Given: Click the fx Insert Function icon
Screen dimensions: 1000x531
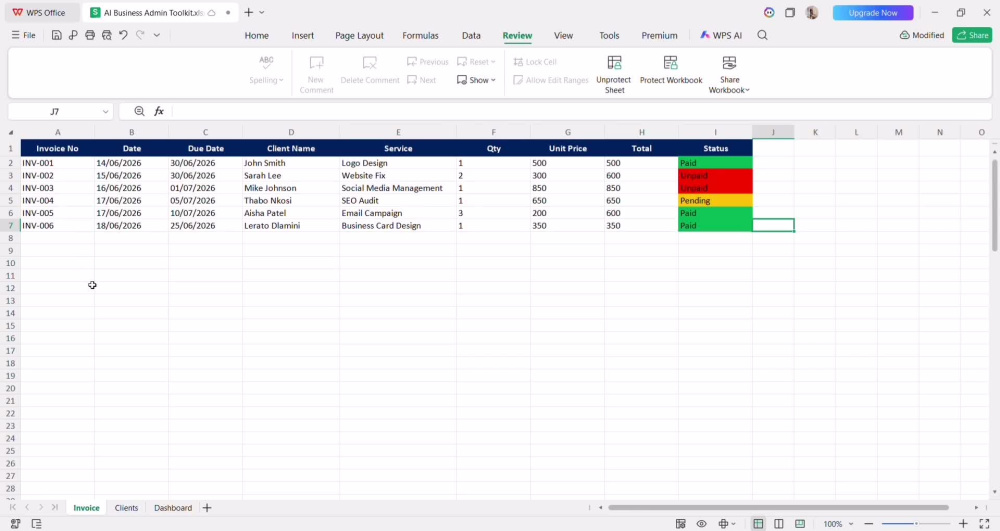Looking at the screenshot, I should (159, 112).
